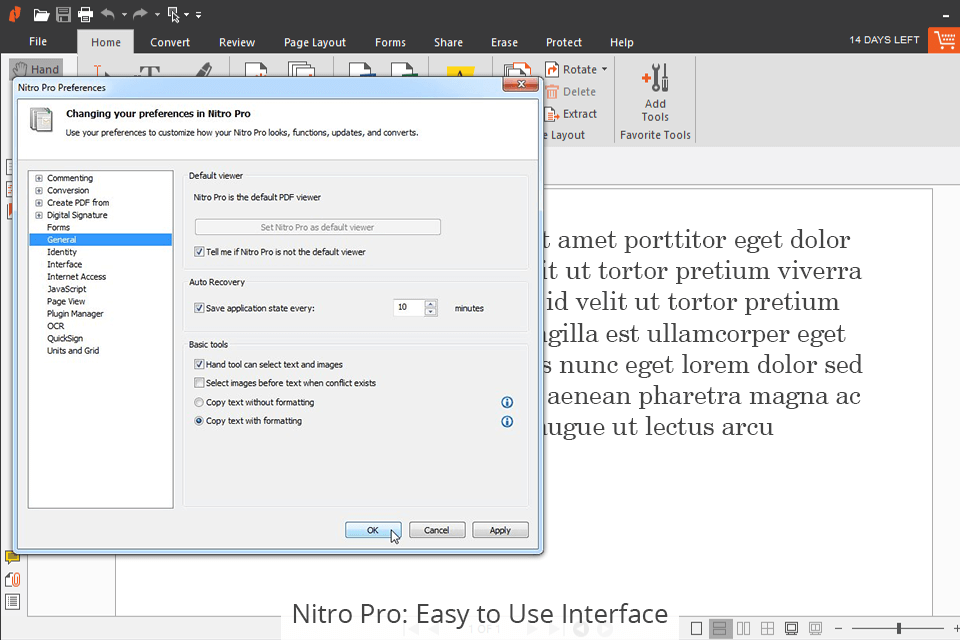Switch to facing continuous grid view icon
The image size is (960, 640).
tap(767, 628)
